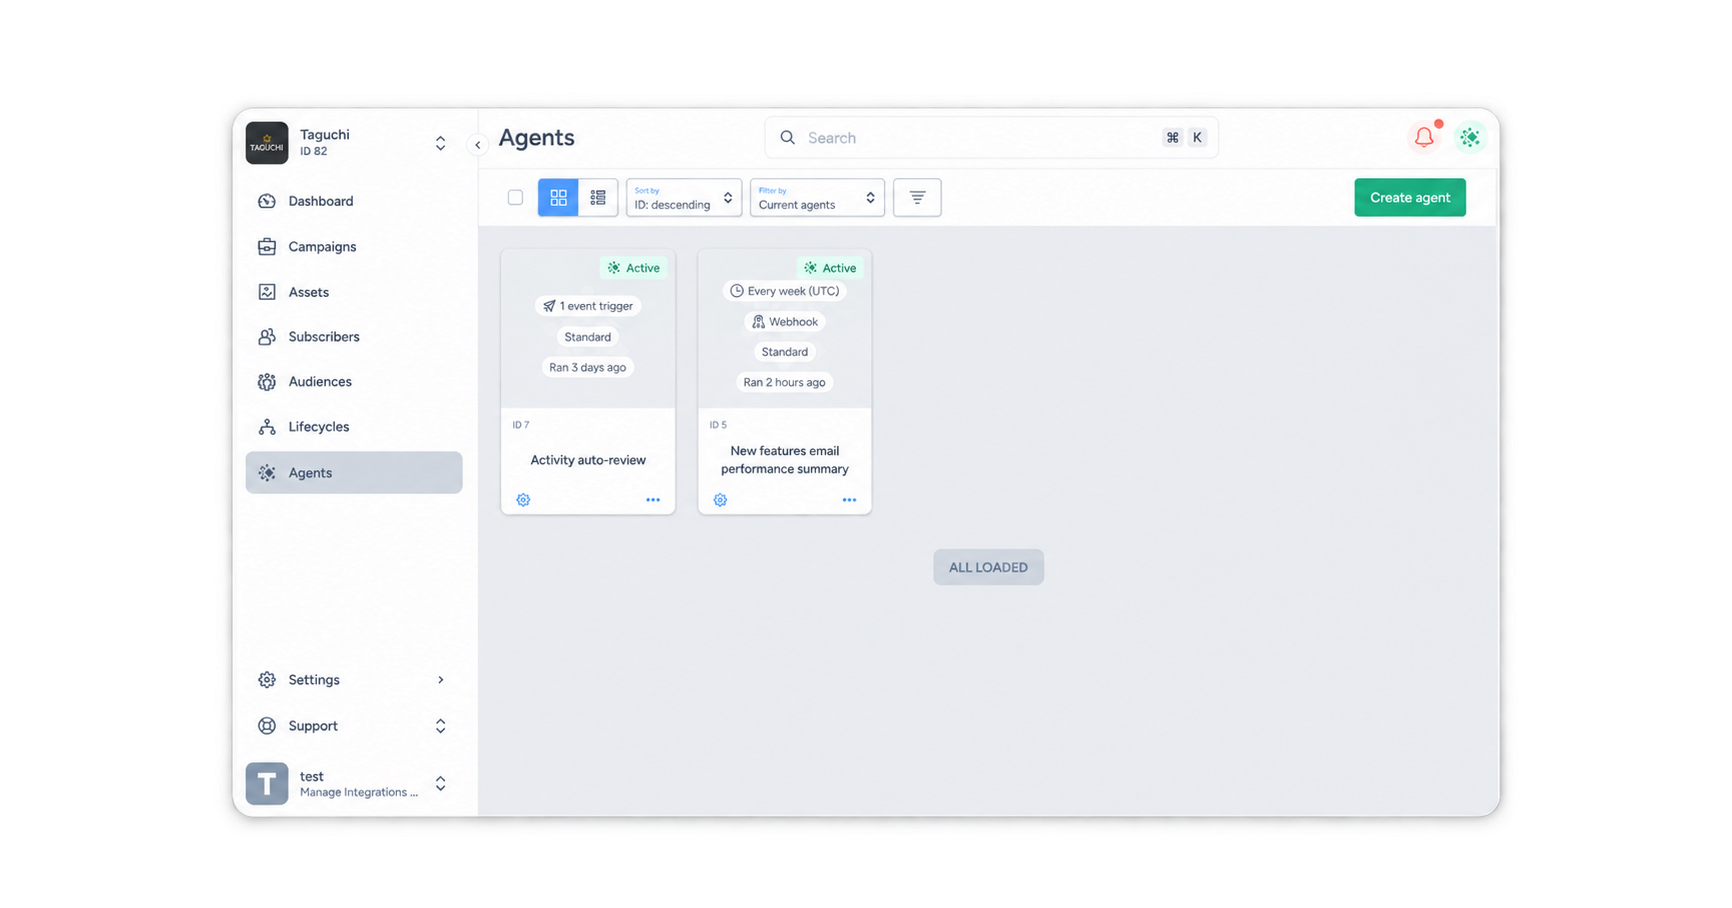Select Agents in the sidebar
The height and width of the screenshot is (908, 1732).
click(x=354, y=473)
